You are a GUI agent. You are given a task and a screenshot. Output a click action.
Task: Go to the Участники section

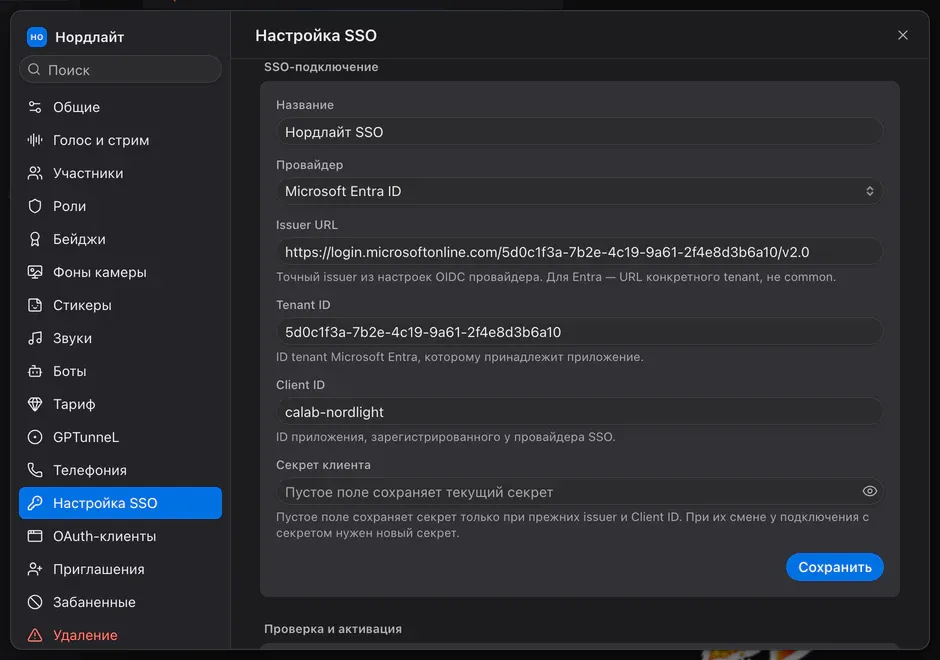[x=120, y=173]
